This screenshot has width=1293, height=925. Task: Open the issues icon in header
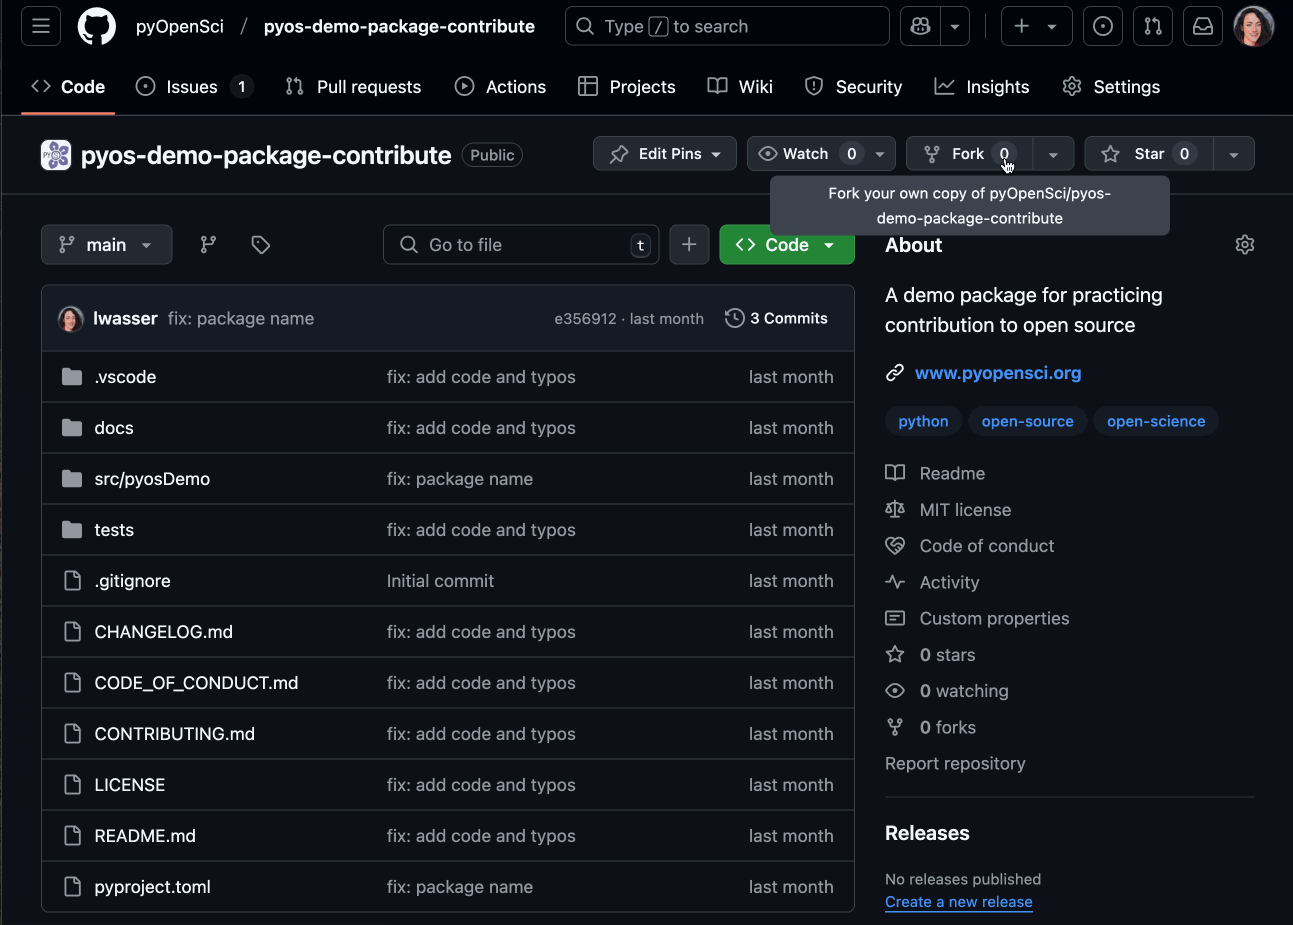tap(1103, 26)
